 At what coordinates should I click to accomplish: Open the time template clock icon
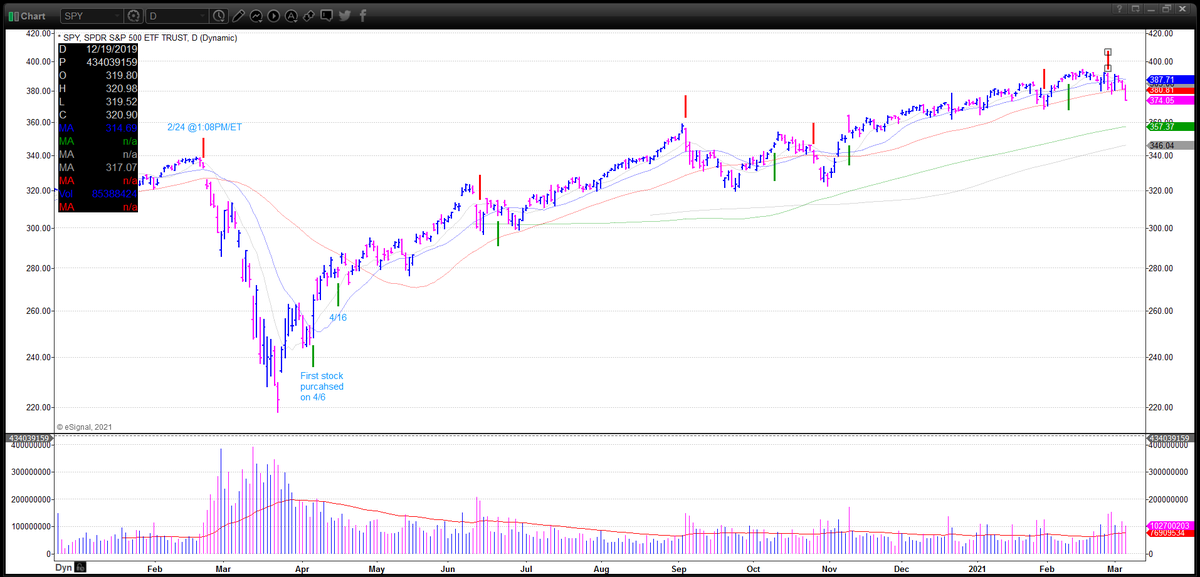point(220,16)
